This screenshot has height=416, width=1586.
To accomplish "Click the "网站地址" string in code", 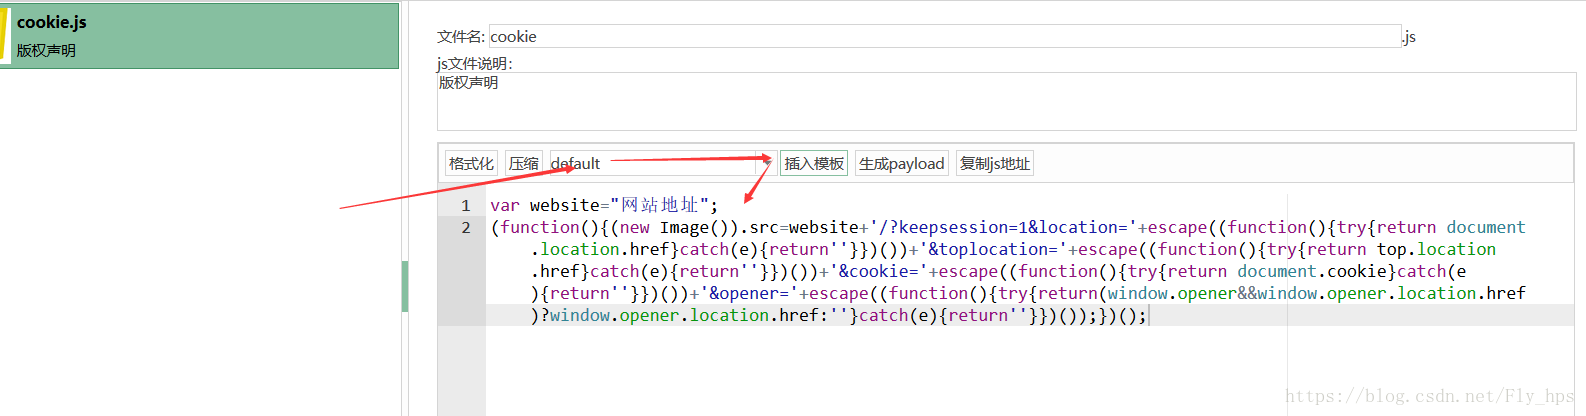I will 659,205.
